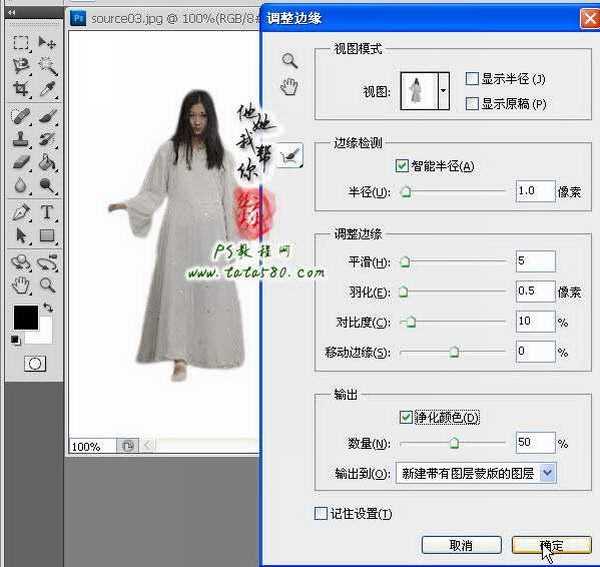Enable the 显示原稿 (P) checkbox
The width and height of the screenshot is (600, 567).
click(x=473, y=103)
